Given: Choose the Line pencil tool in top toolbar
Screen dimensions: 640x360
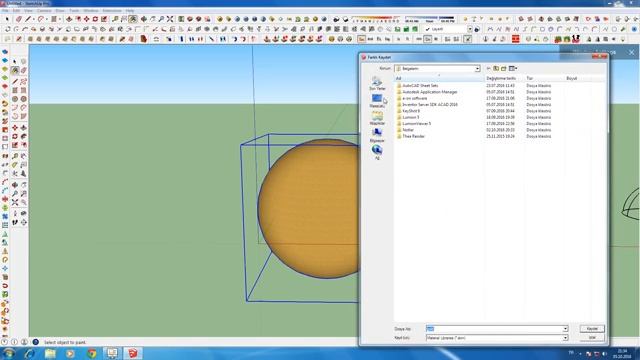Looking at the screenshot, I should (x=28, y=19).
